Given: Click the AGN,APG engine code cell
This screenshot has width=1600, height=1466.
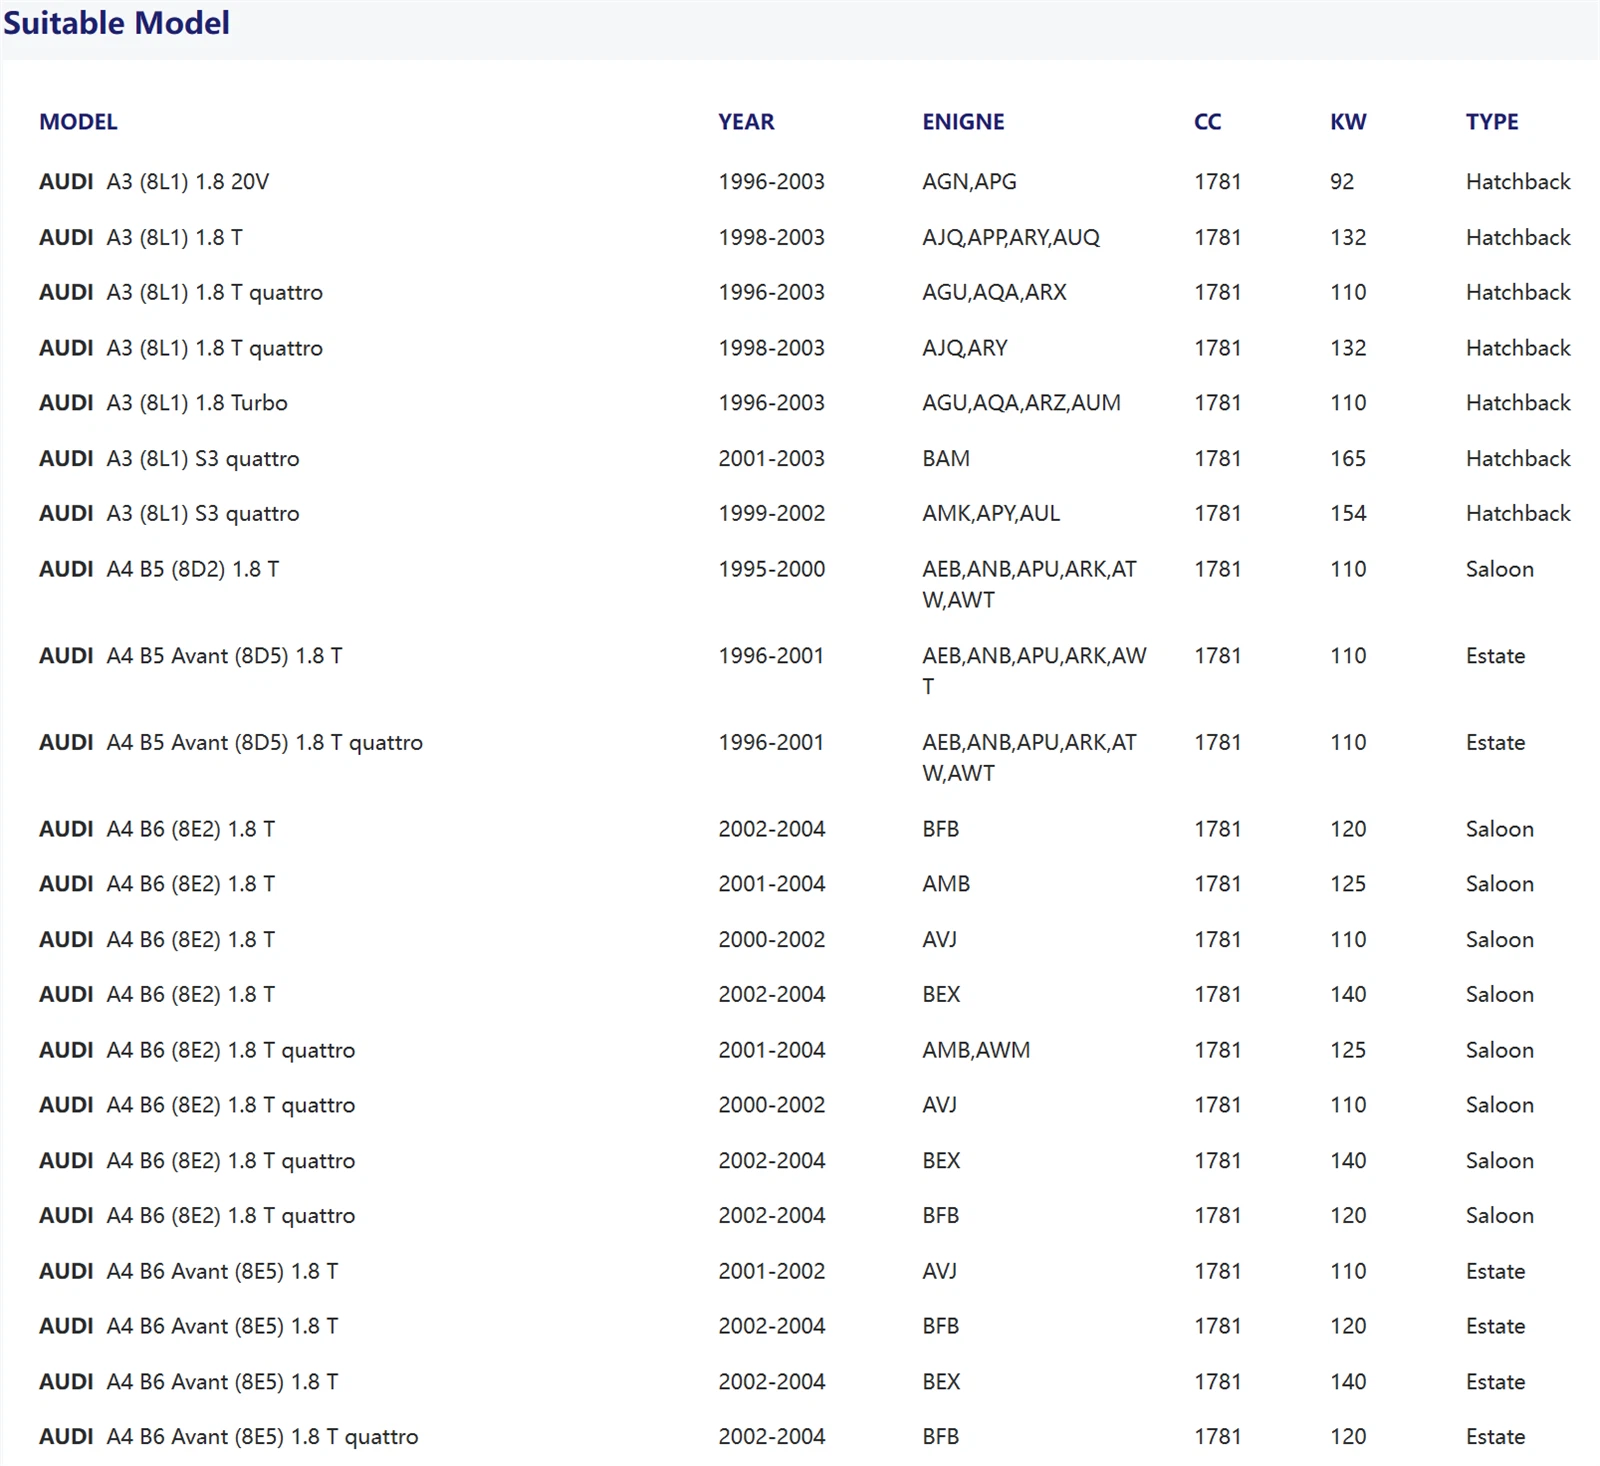Looking at the screenshot, I should click(x=969, y=182).
